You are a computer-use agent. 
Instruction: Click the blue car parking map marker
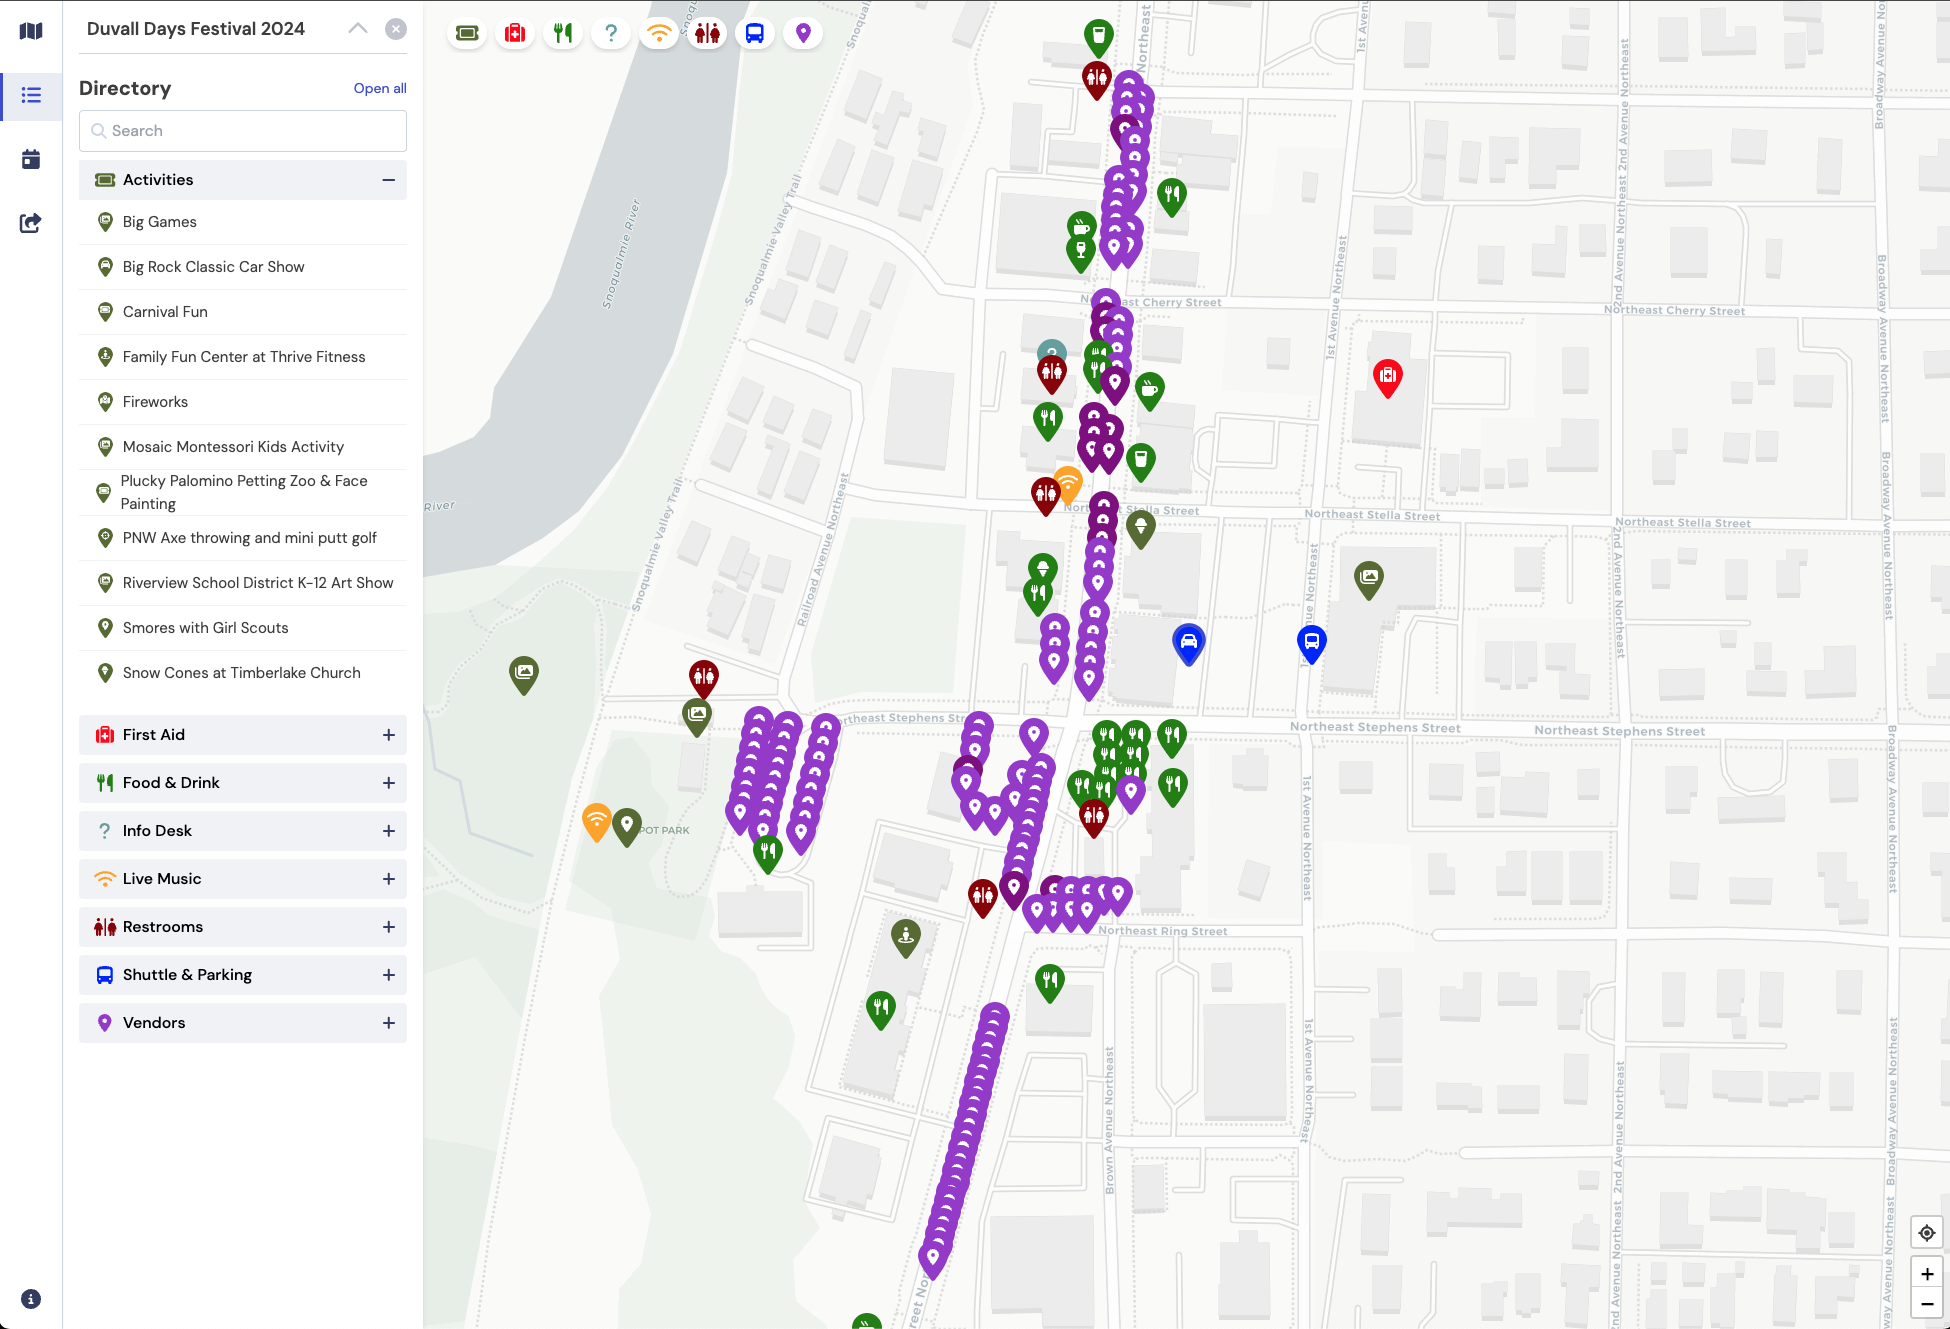[x=1188, y=643]
